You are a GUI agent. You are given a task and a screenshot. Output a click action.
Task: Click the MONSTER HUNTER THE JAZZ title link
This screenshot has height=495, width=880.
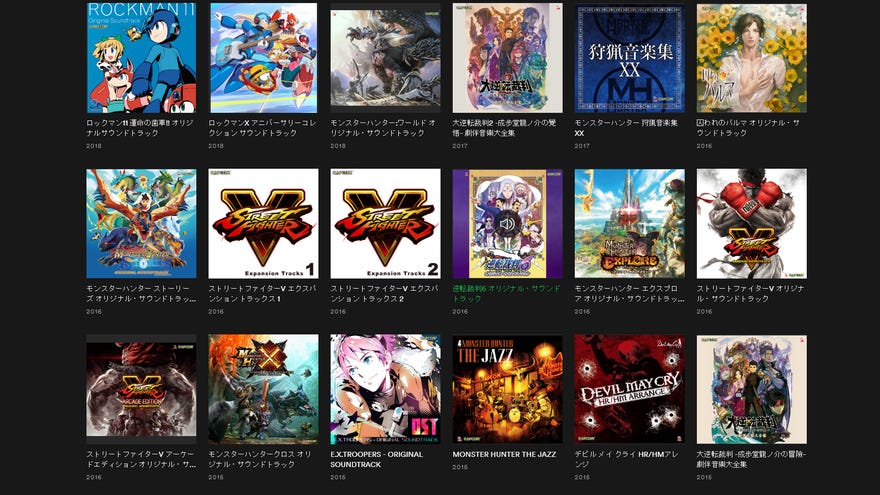coord(504,454)
